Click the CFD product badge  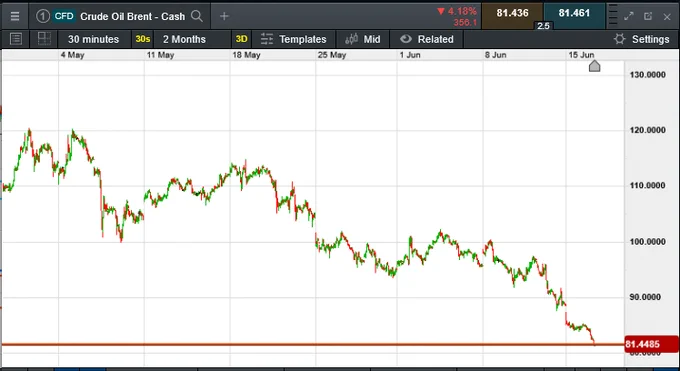64,16
